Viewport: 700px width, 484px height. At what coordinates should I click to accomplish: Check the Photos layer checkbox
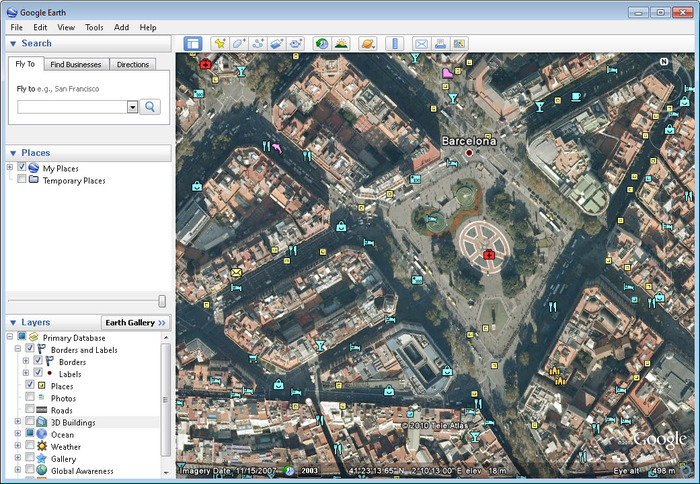30,398
